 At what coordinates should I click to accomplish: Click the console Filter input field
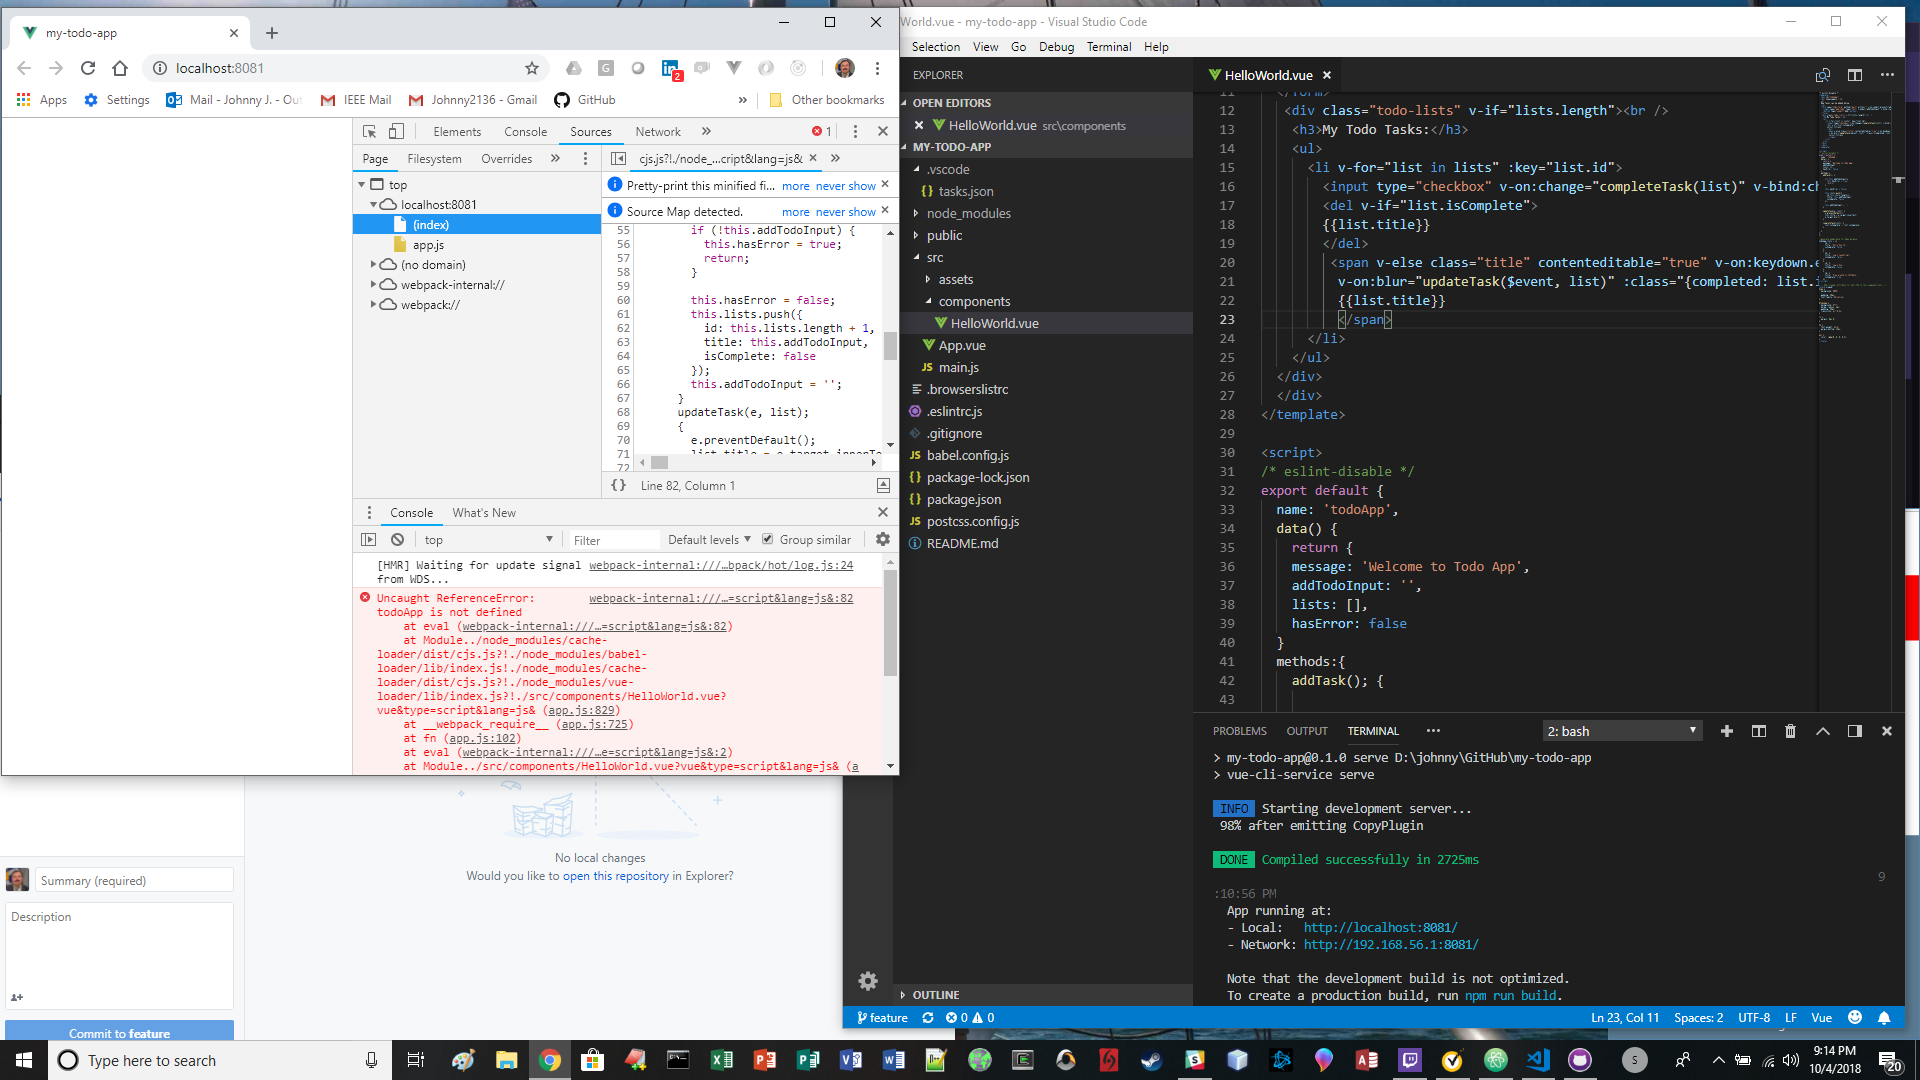pyautogui.click(x=612, y=540)
